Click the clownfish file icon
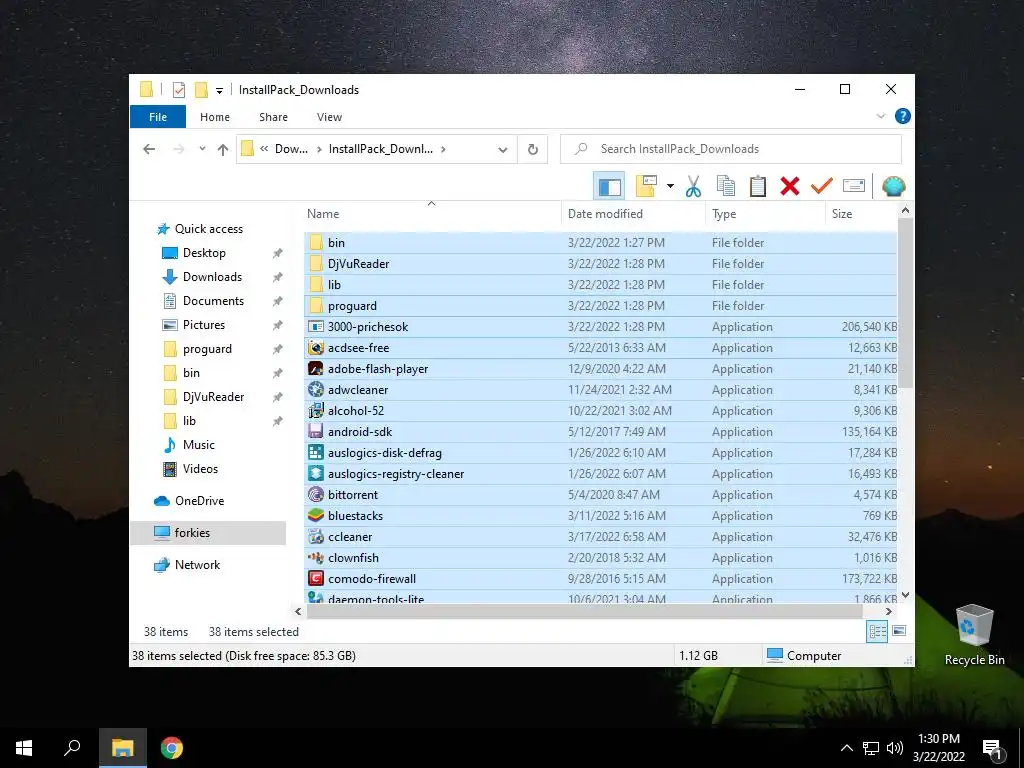 [316, 558]
